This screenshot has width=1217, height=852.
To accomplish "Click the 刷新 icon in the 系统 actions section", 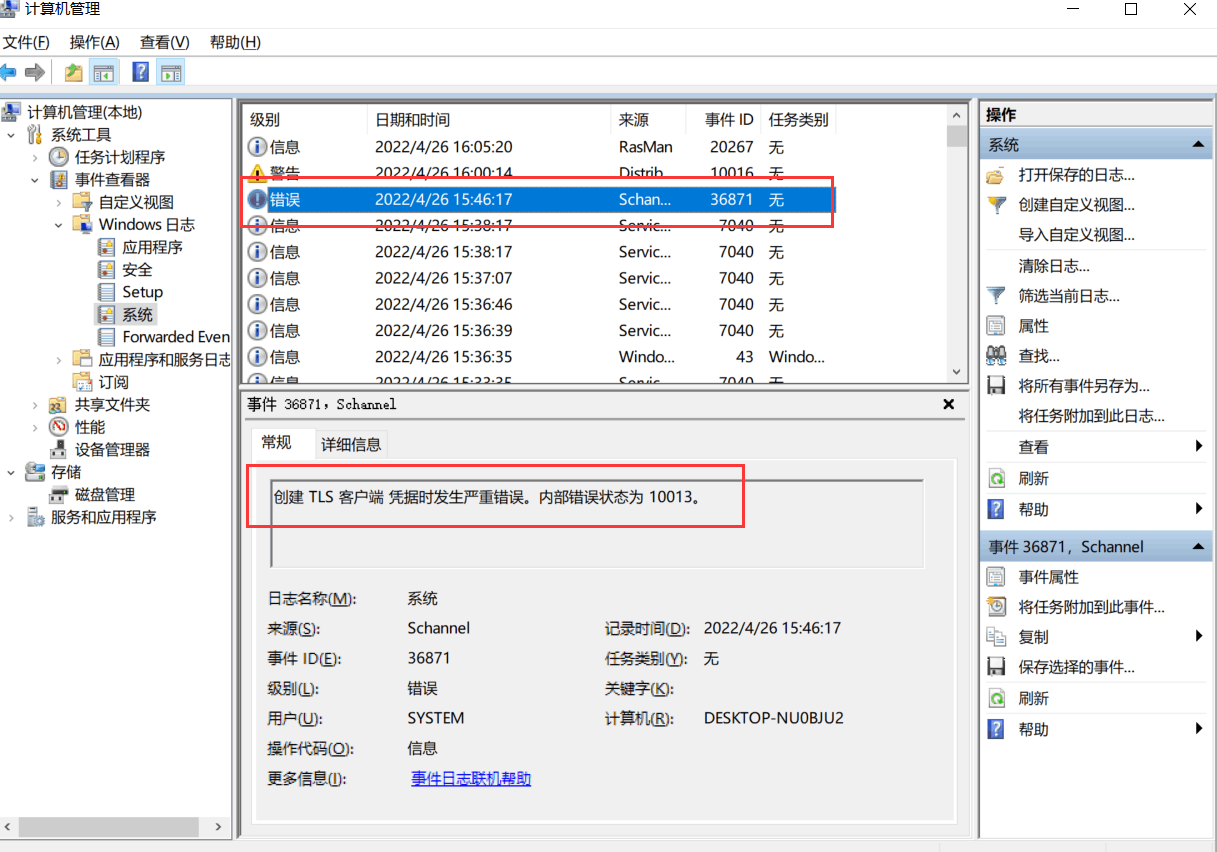I will 996,479.
